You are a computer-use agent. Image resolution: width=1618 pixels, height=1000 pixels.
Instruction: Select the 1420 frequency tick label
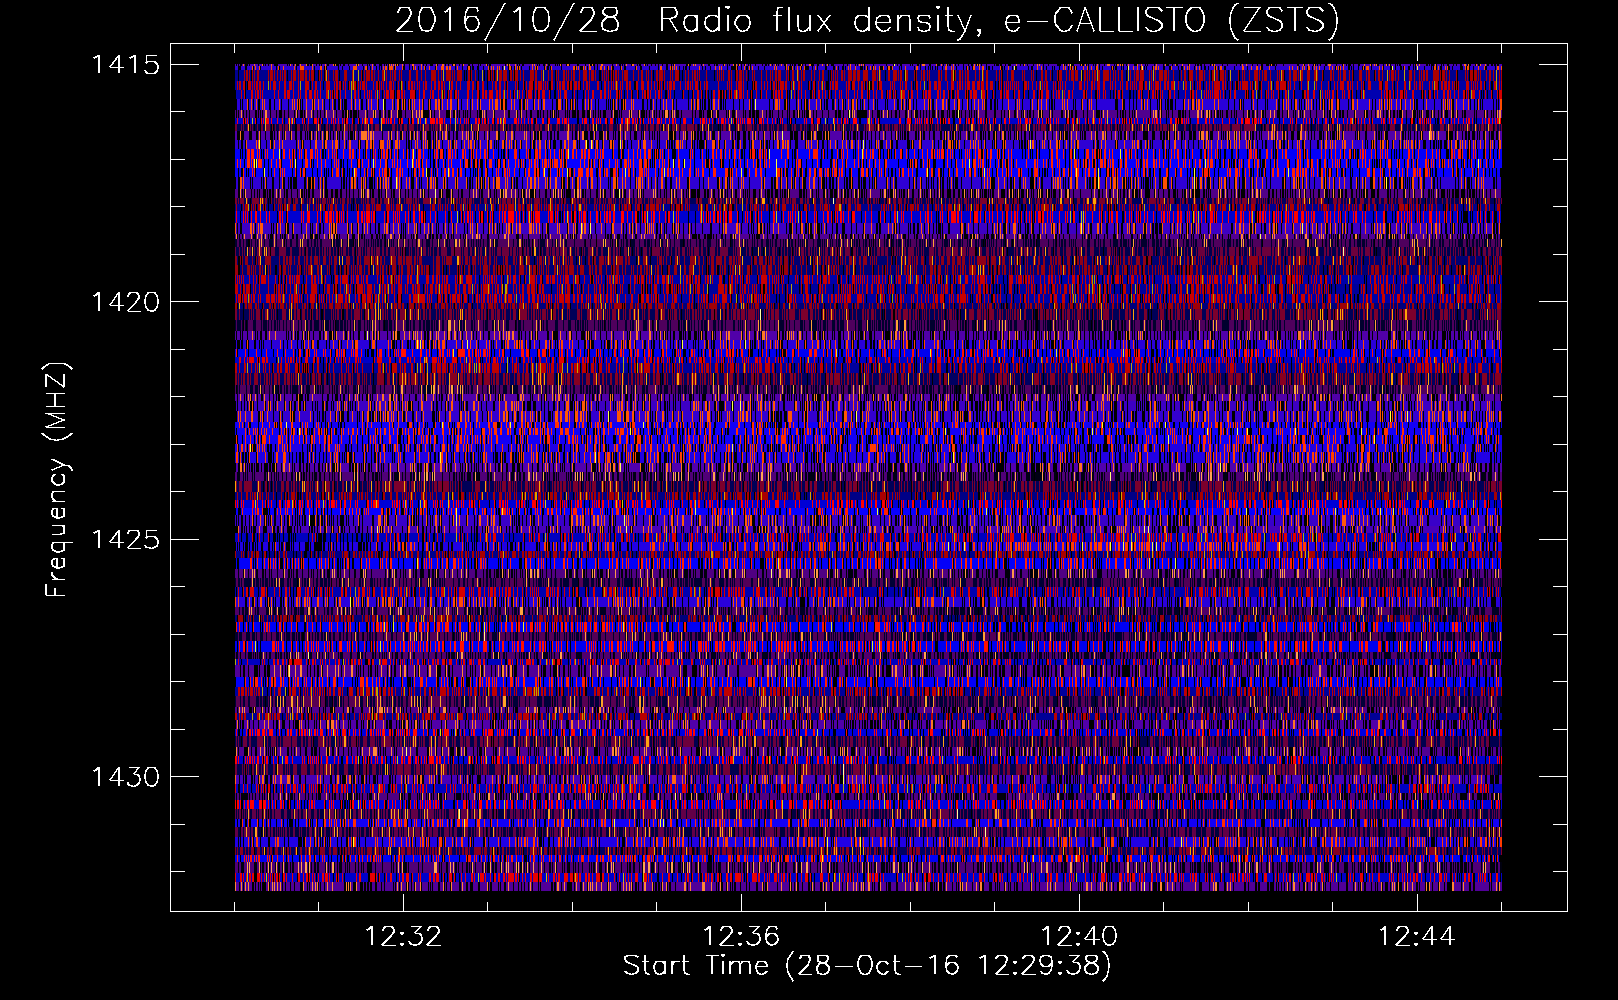tap(125, 302)
